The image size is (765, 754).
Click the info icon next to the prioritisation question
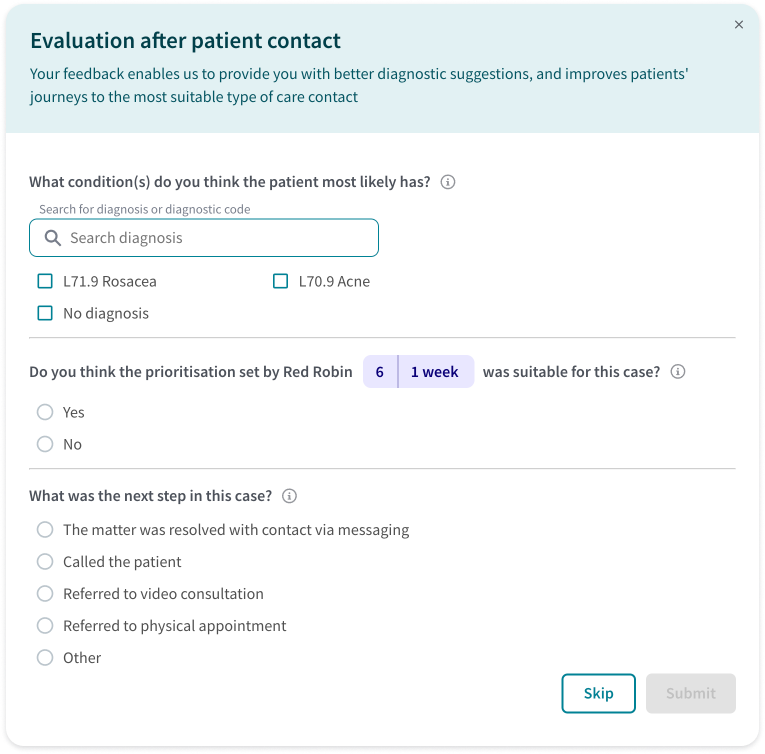(x=677, y=371)
